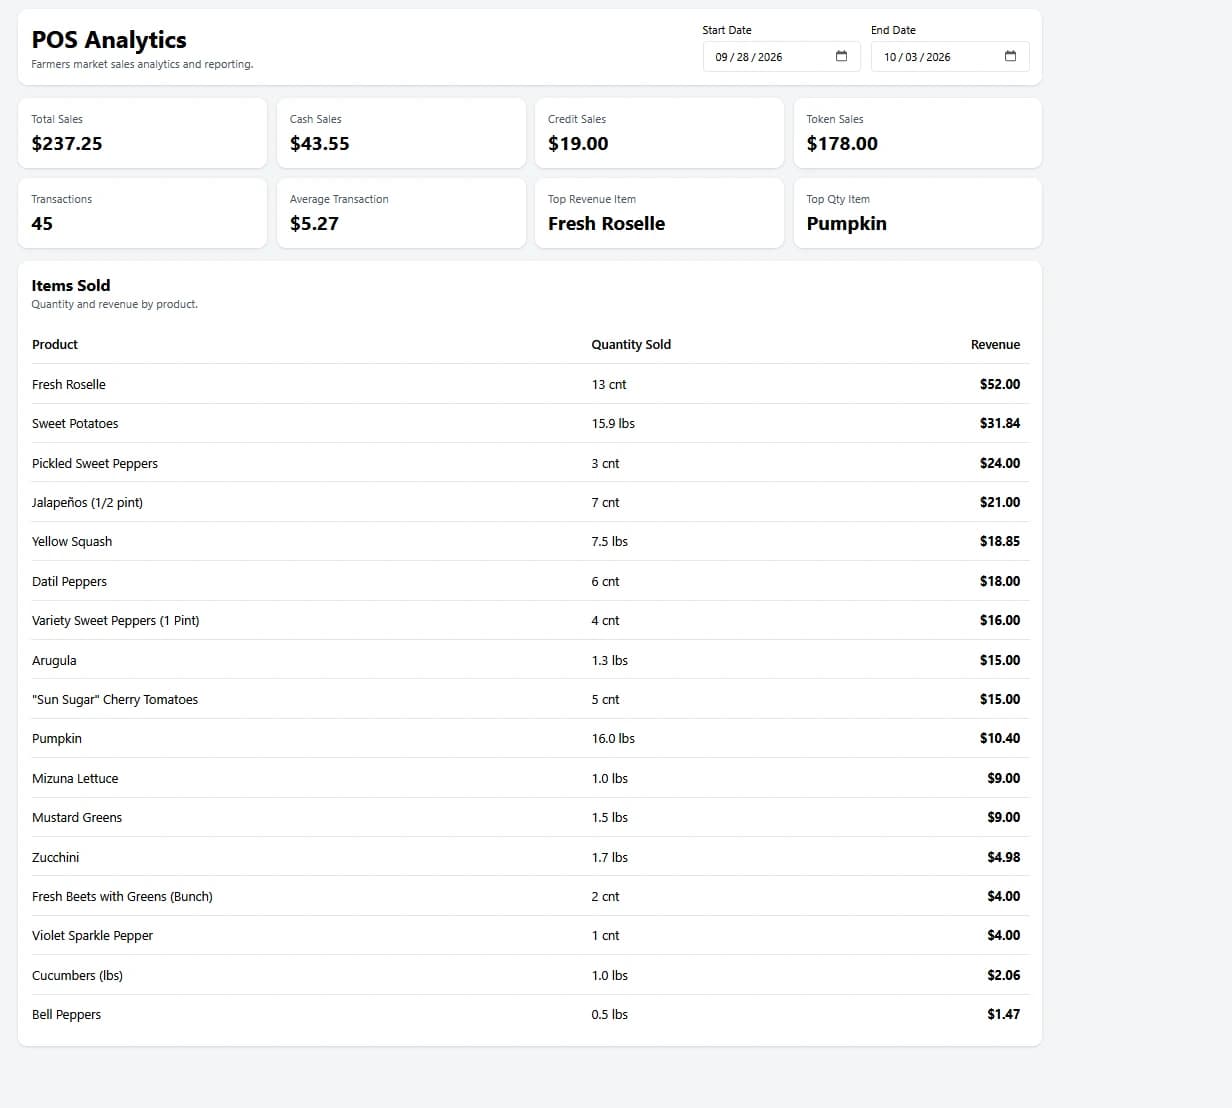Click the $1.47 revenue value

click(1004, 1014)
